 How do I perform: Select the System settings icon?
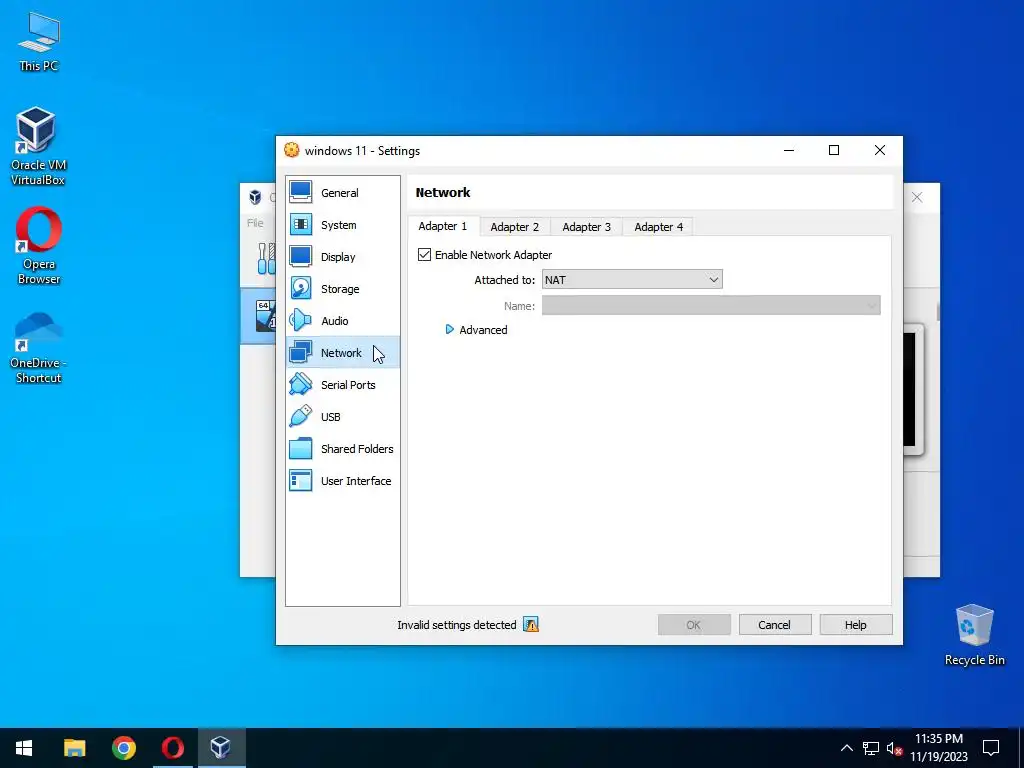coord(300,225)
